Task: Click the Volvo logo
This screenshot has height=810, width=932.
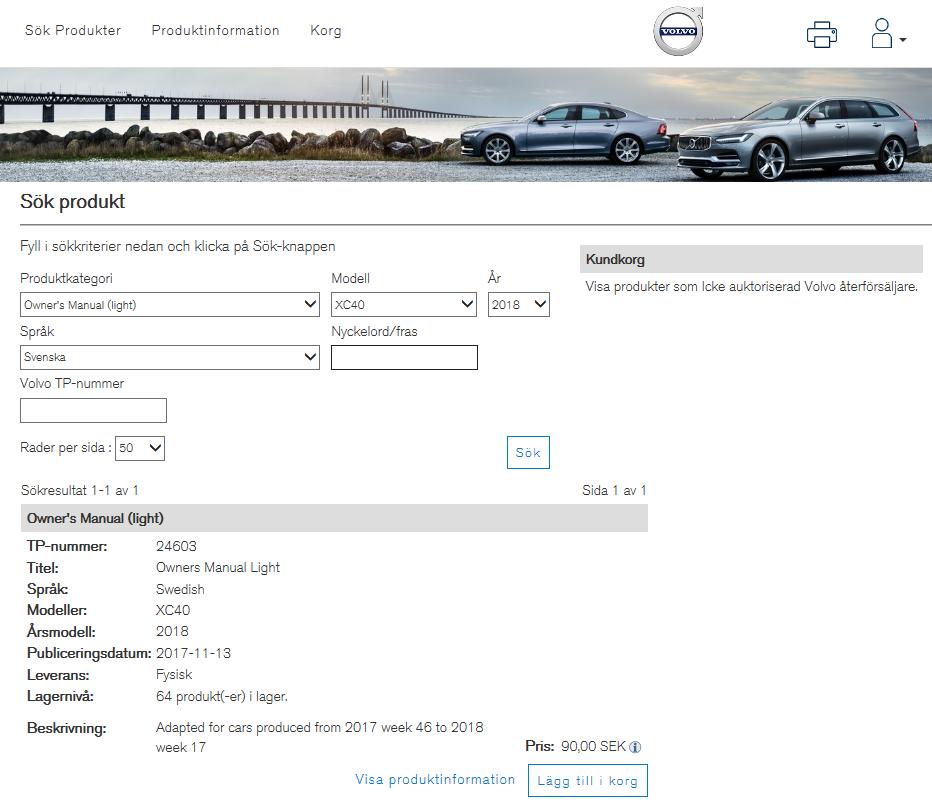Action: pyautogui.click(x=678, y=31)
